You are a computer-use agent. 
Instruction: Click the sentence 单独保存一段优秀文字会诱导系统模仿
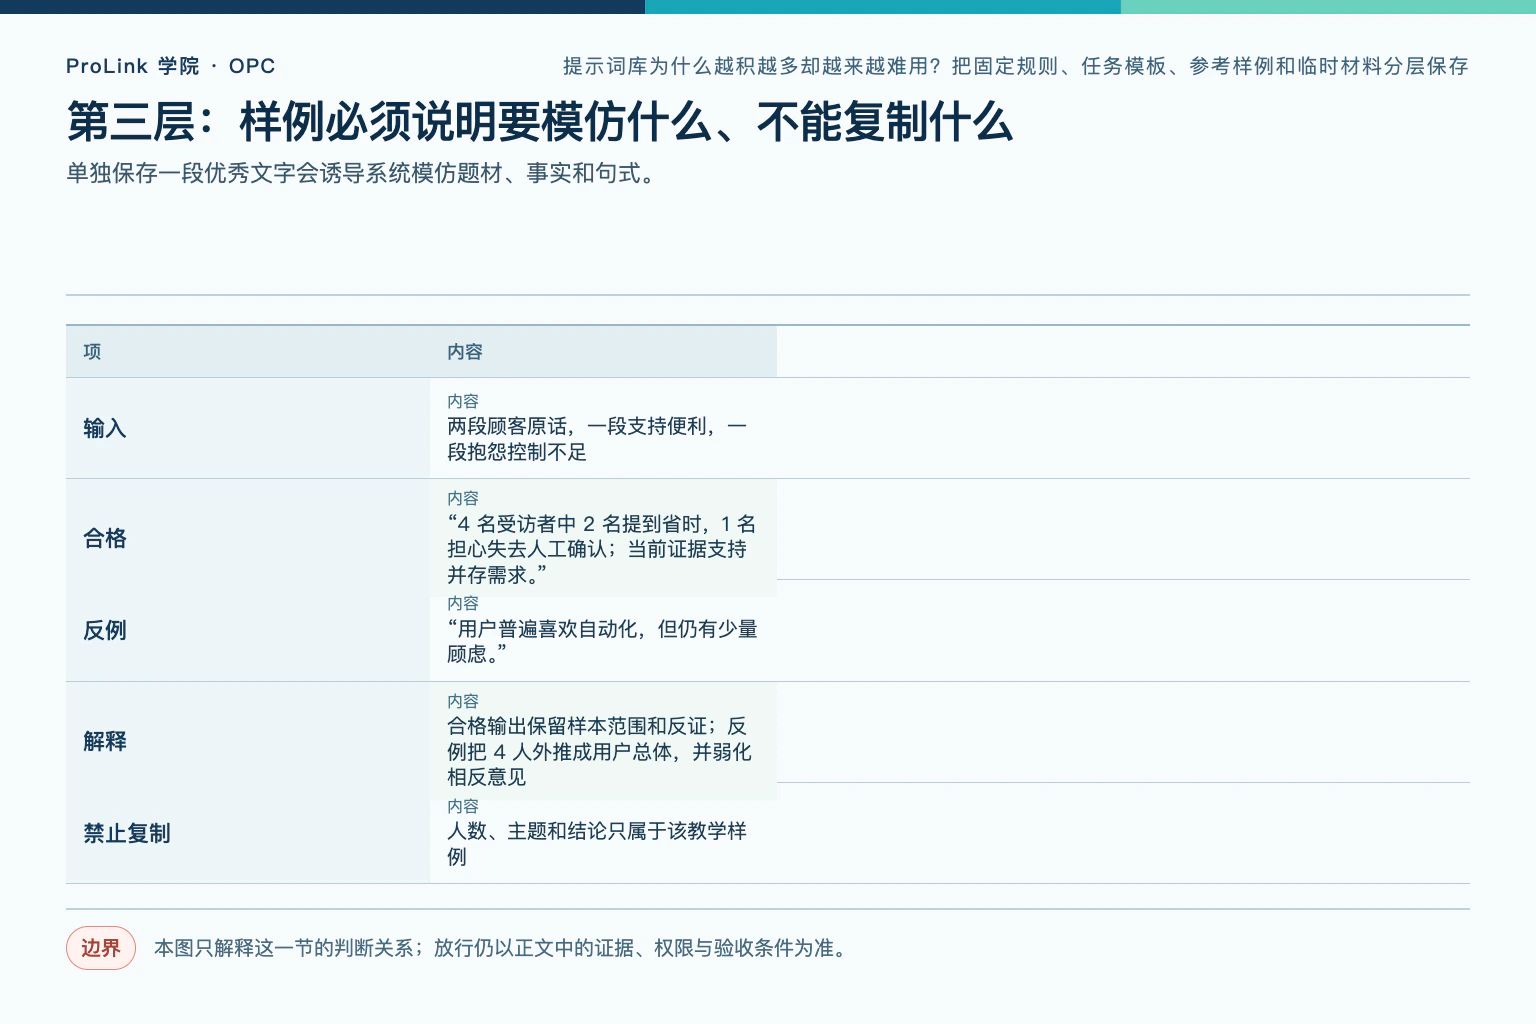point(361,173)
